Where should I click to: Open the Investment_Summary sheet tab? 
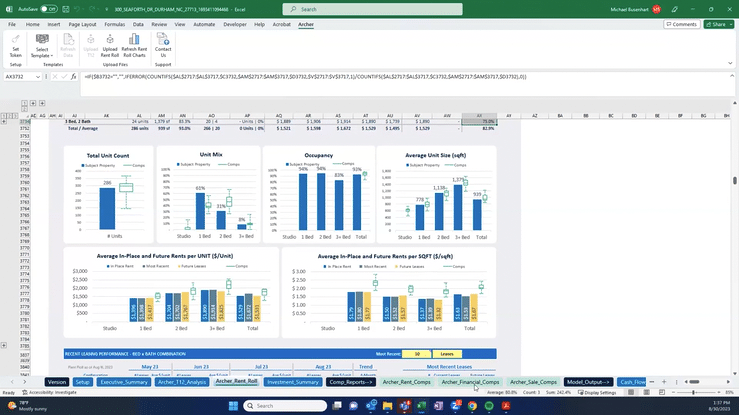click(293, 382)
